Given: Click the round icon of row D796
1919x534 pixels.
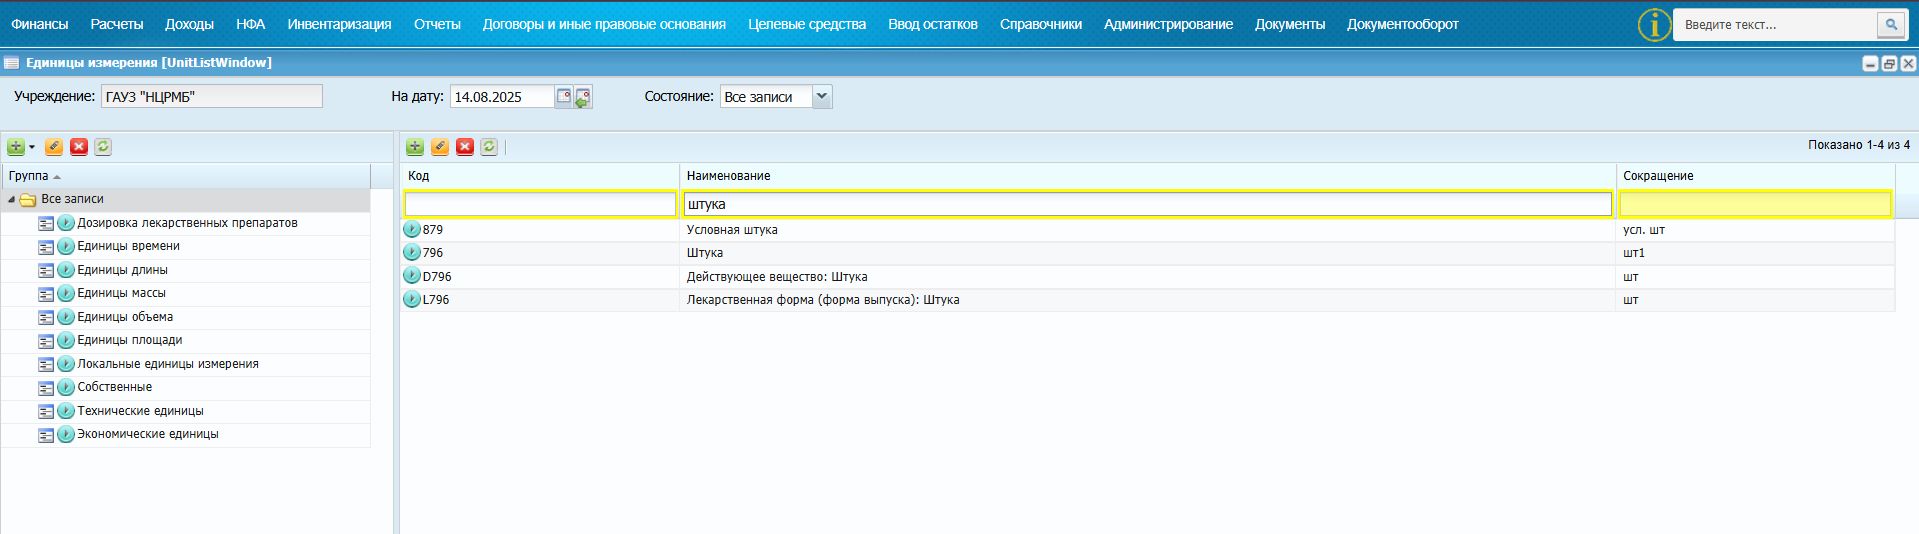Looking at the screenshot, I should [x=412, y=276].
